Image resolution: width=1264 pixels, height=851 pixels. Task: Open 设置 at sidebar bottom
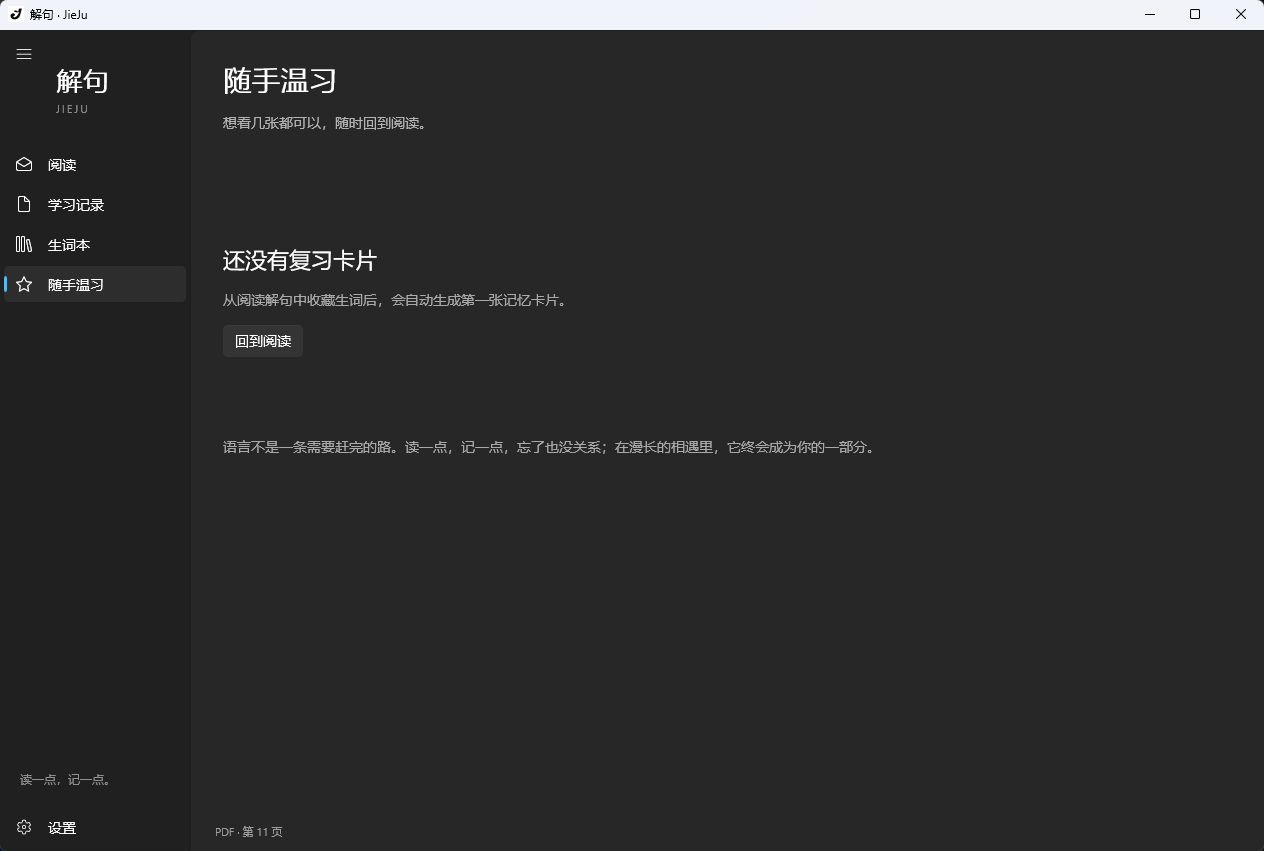[95, 827]
